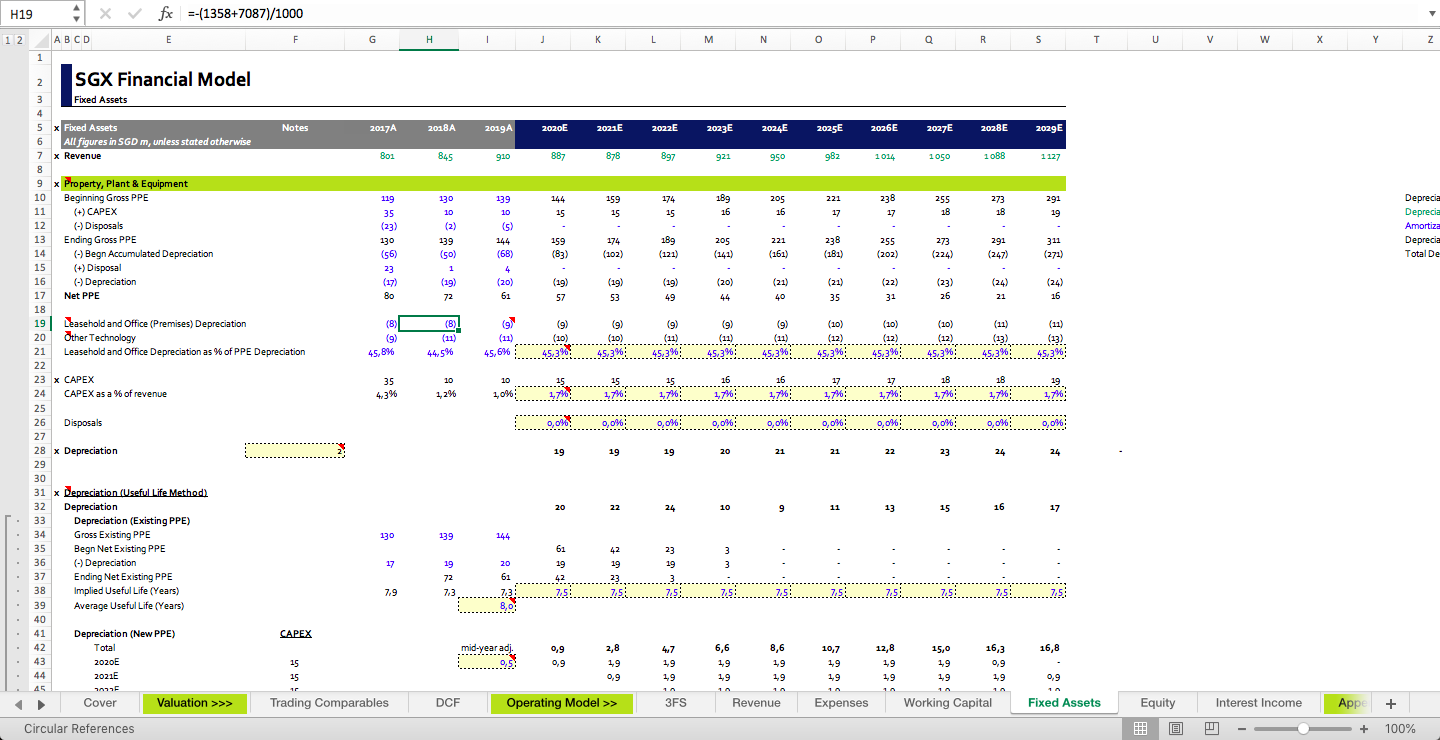Image resolution: width=1440 pixels, height=740 pixels.
Task: Select the 2020E column heading cell
Action: click(x=554, y=128)
